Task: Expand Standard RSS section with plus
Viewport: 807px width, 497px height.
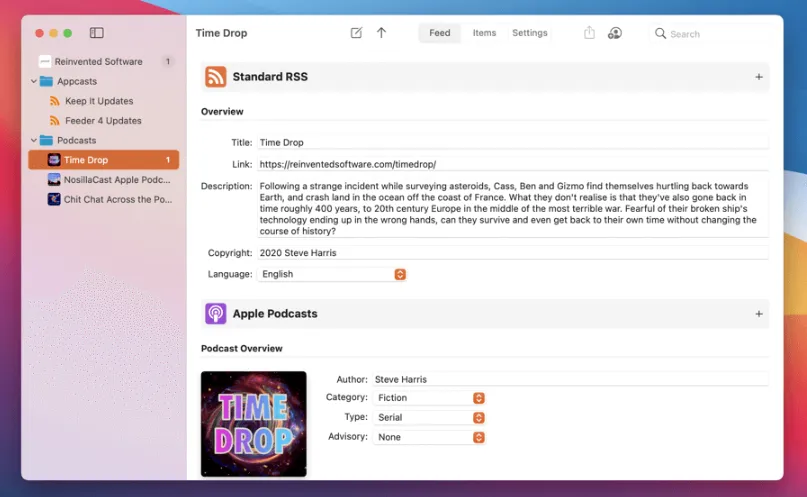Action: [759, 77]
